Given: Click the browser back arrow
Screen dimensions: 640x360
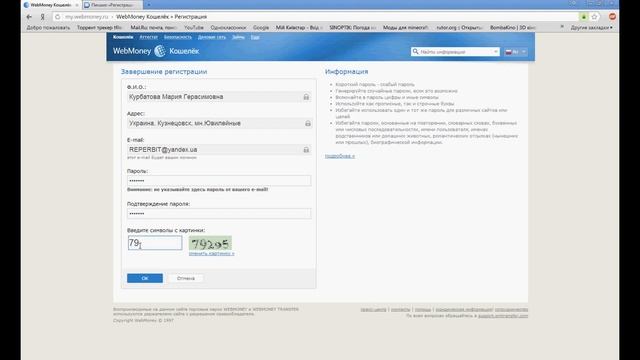Looking at the screenshot, I should pos(29,17).
